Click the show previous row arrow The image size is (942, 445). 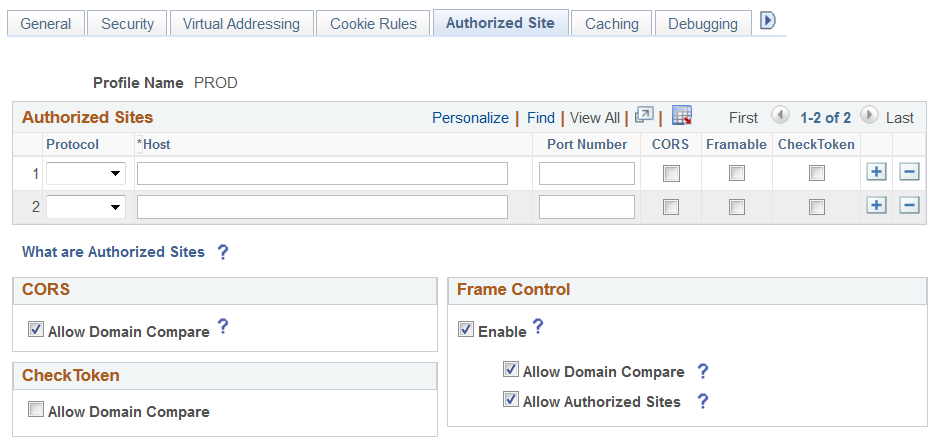(x=781, y=116)
